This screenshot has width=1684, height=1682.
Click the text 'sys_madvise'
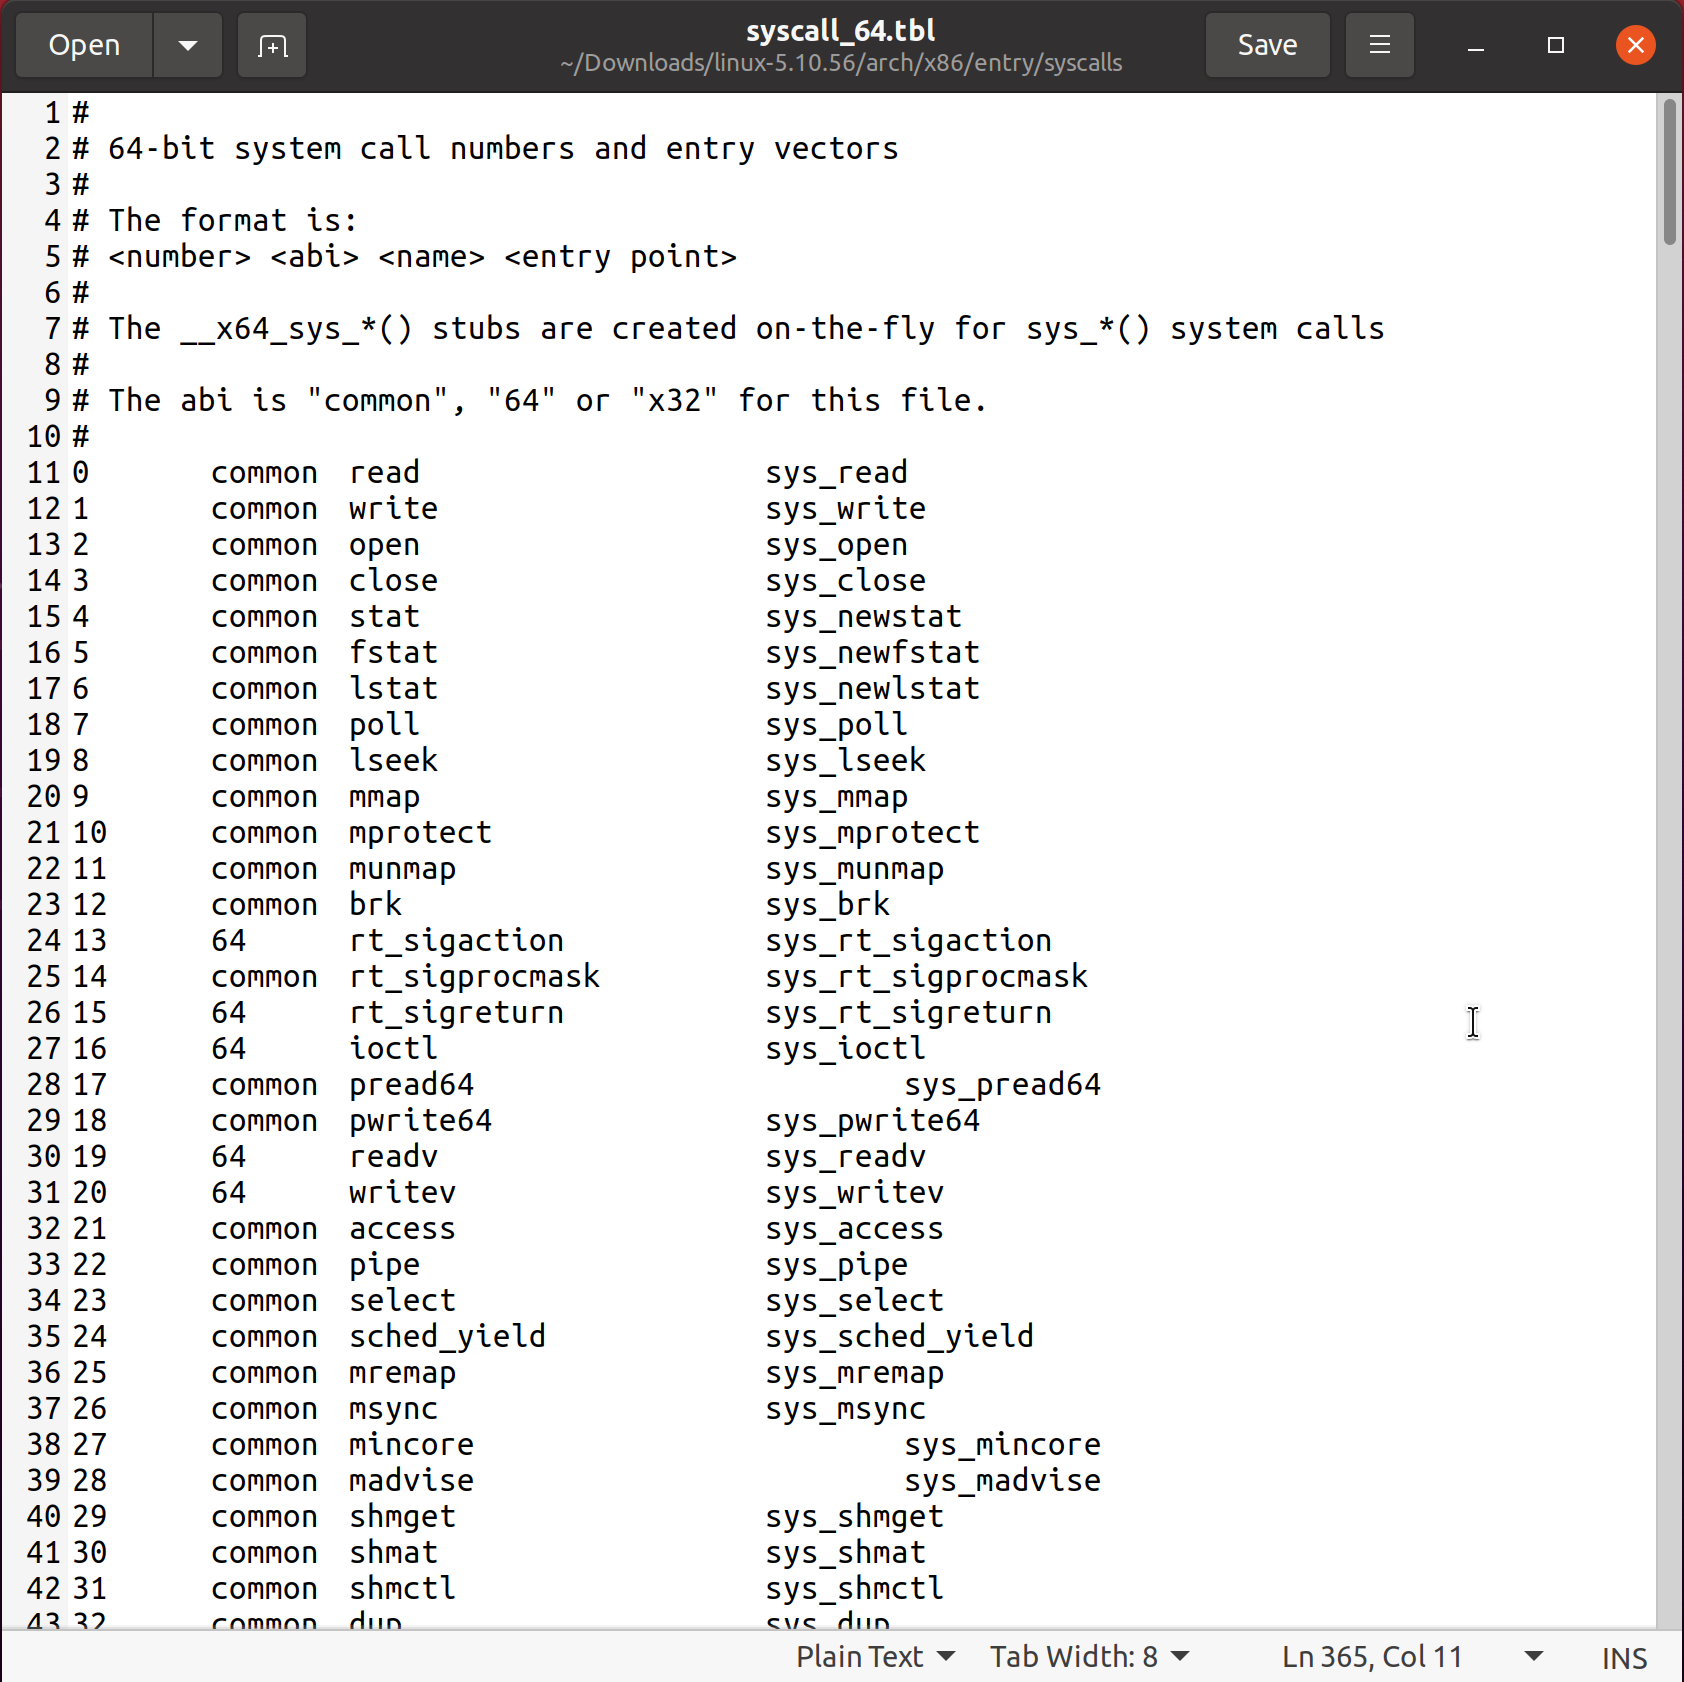point(1002,1480)
